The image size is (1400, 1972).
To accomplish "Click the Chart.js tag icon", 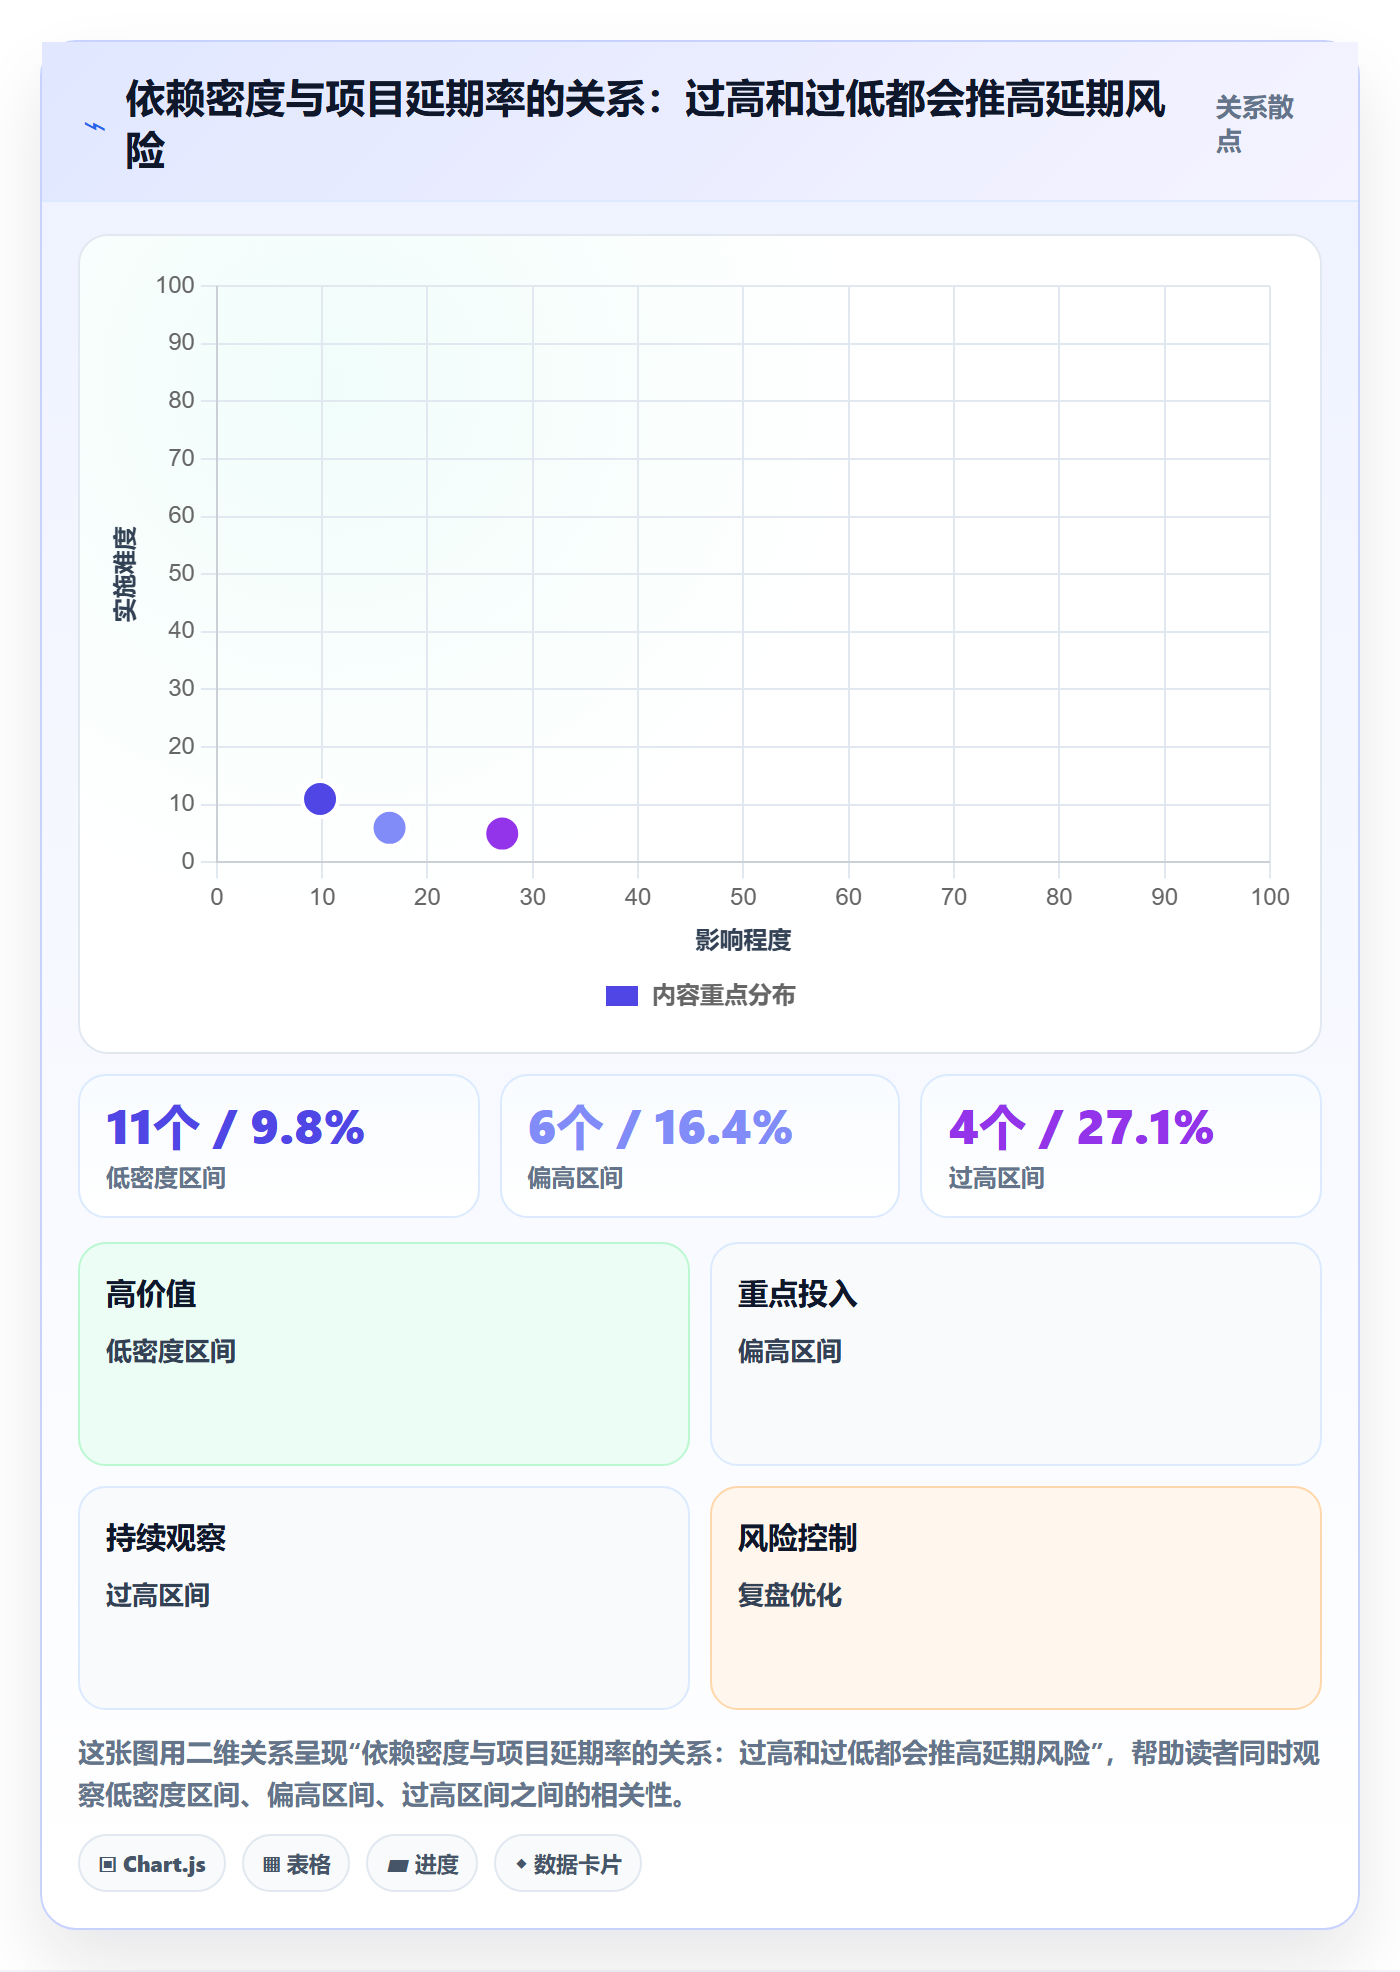I will [107, 1865].
